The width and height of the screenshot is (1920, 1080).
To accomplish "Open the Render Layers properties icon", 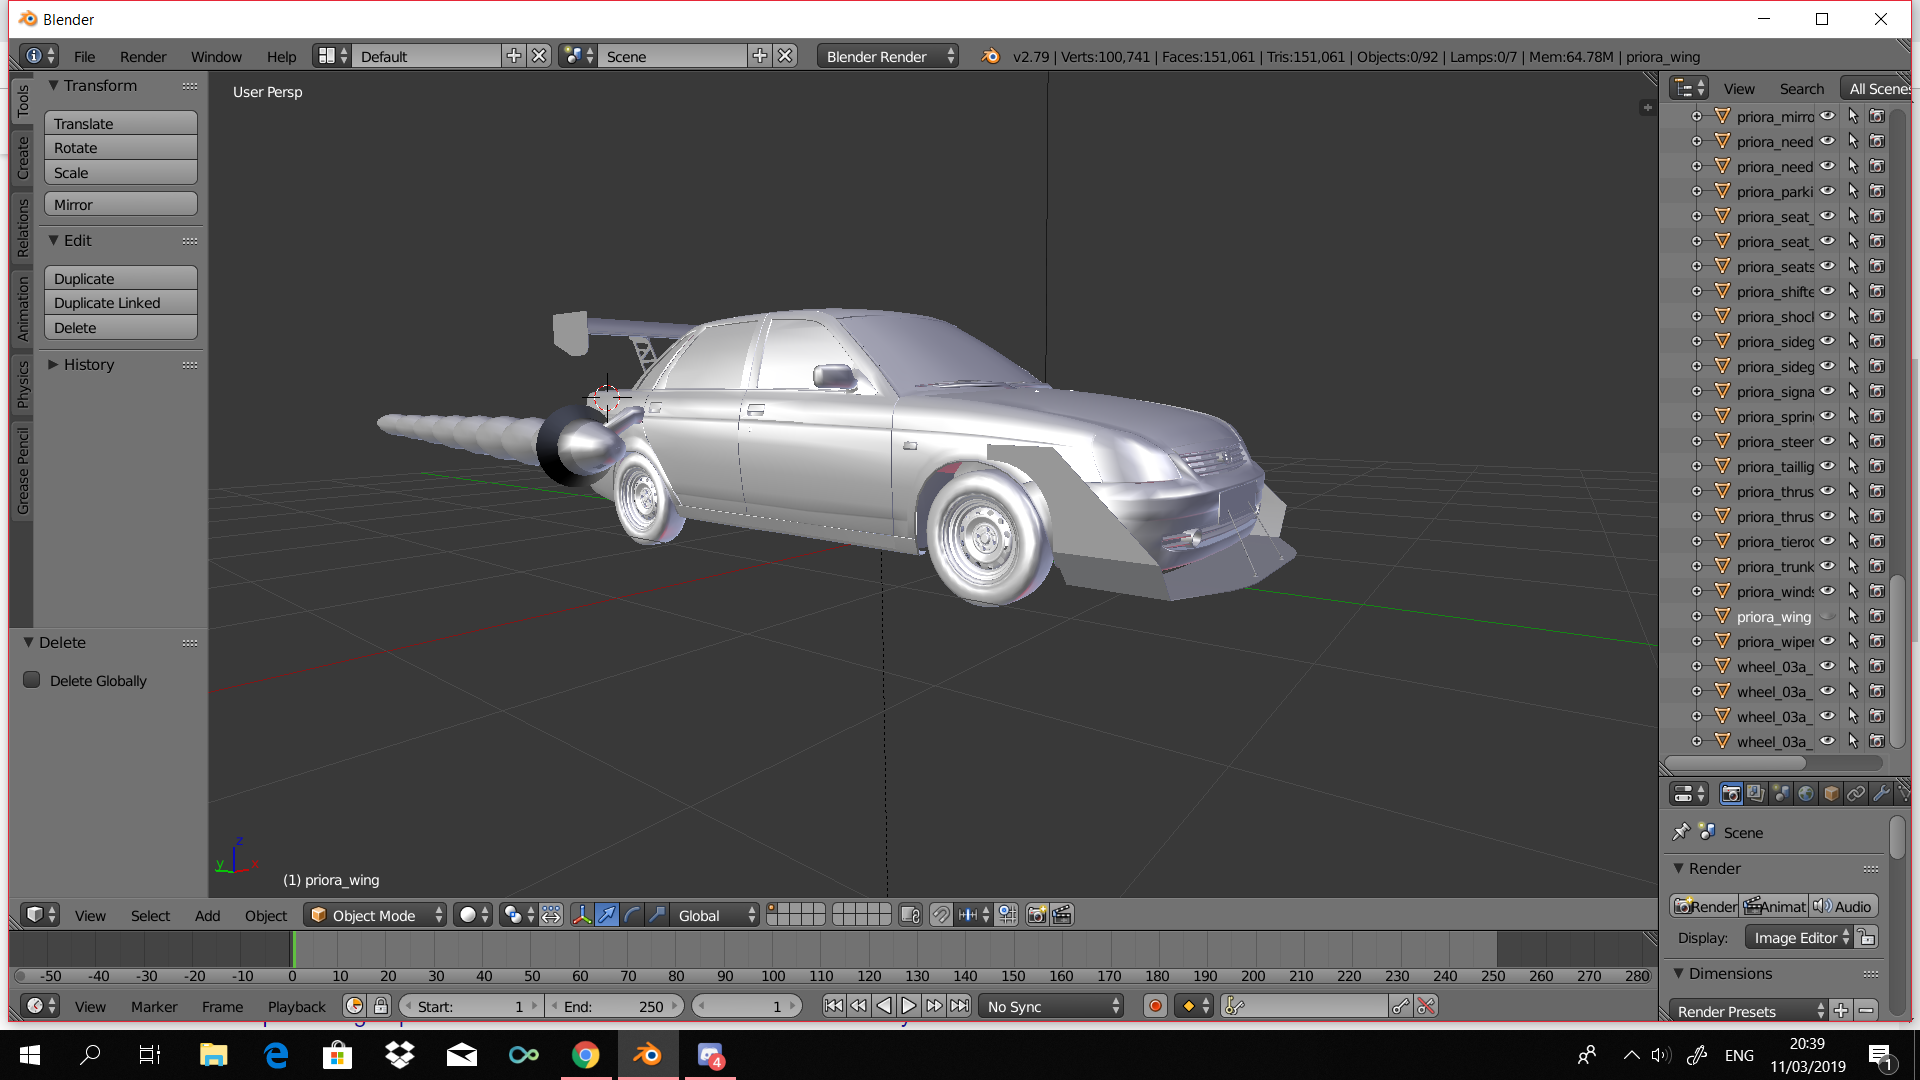I will click(1756, 794).
